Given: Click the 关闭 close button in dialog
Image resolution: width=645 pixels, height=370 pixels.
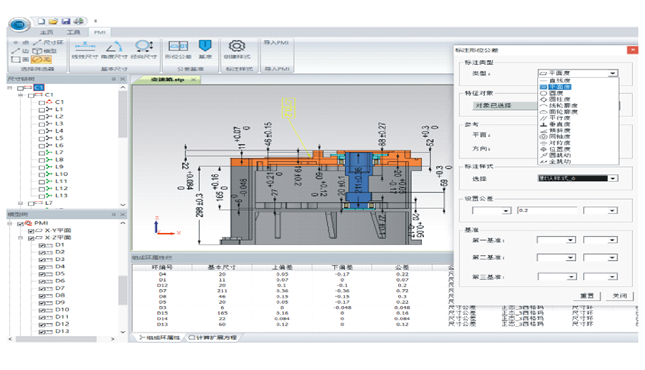Looking at the screenshot, I should point(619,296).
